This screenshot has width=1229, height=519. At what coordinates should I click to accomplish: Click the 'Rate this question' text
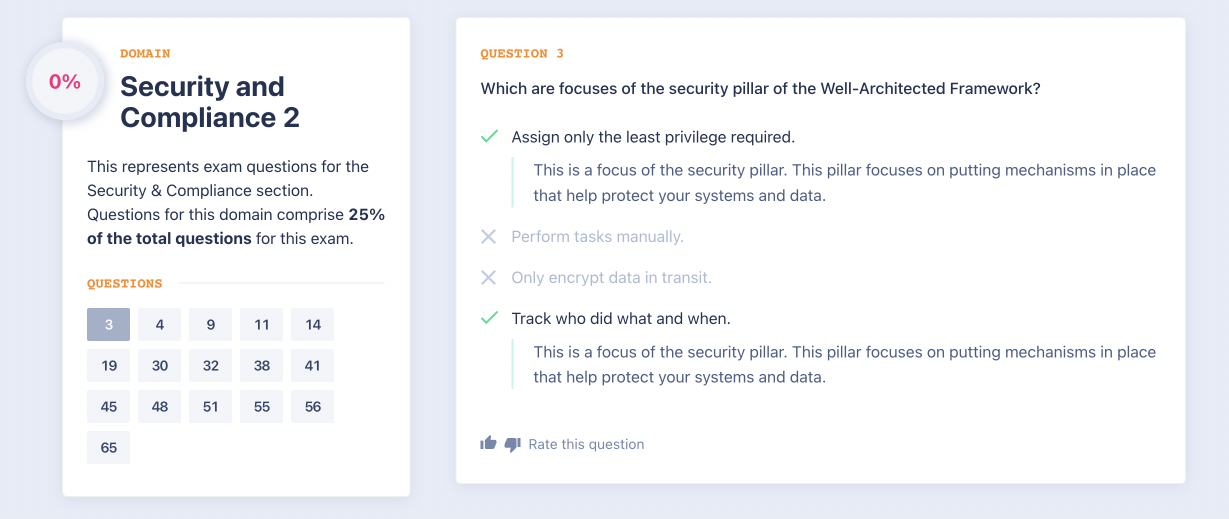pyautogui.click(x=586, y=444)
